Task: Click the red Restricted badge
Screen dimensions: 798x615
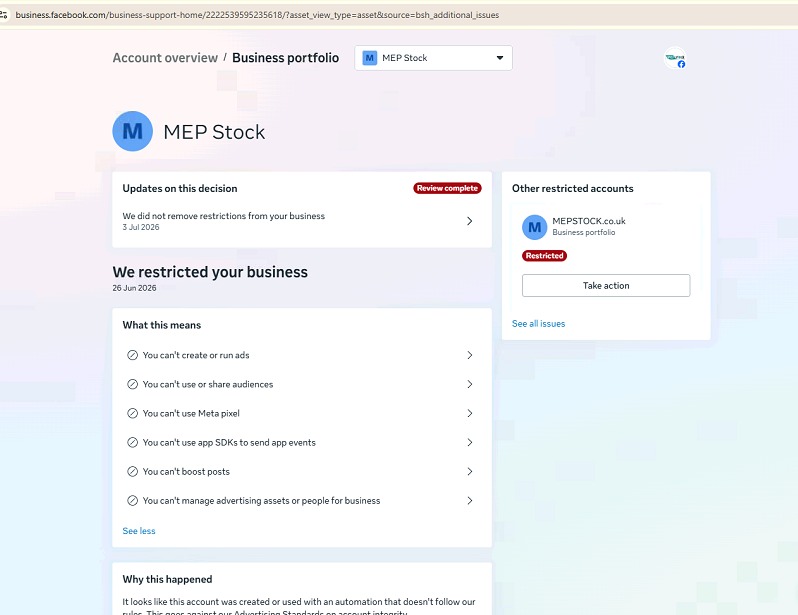Action: tap(545, 256)
